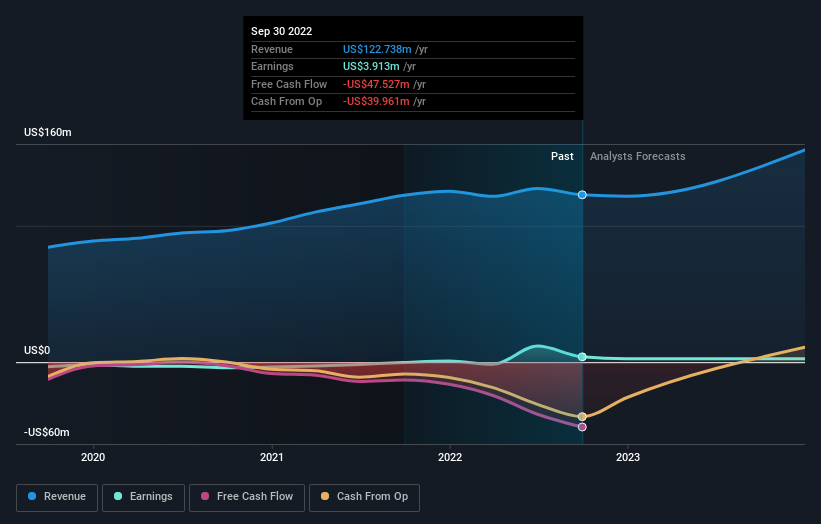This screenshot has height=524, width=821.
Task: Click the Free Cash Flow label in tooltip
Action: click(289, 84)
